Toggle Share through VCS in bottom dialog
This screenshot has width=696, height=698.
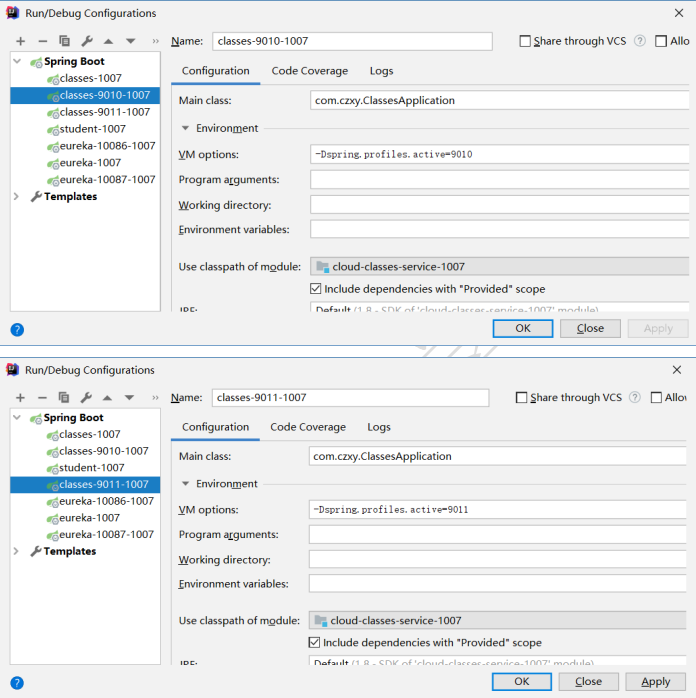tap(521, 398)
